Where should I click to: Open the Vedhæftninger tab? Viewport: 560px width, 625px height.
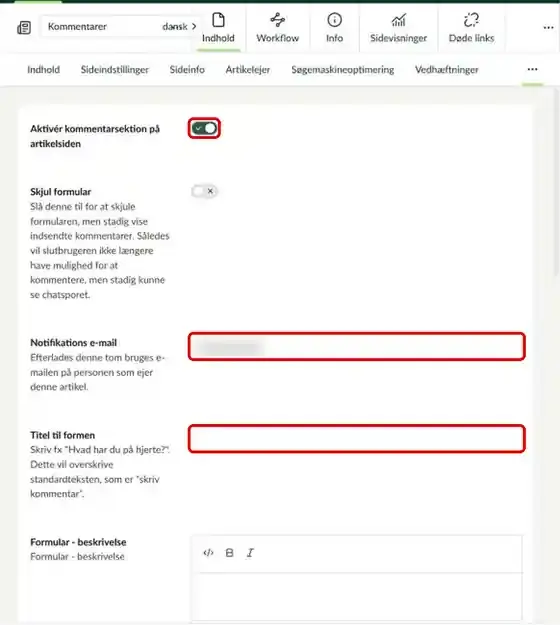(x=446, y=69)
